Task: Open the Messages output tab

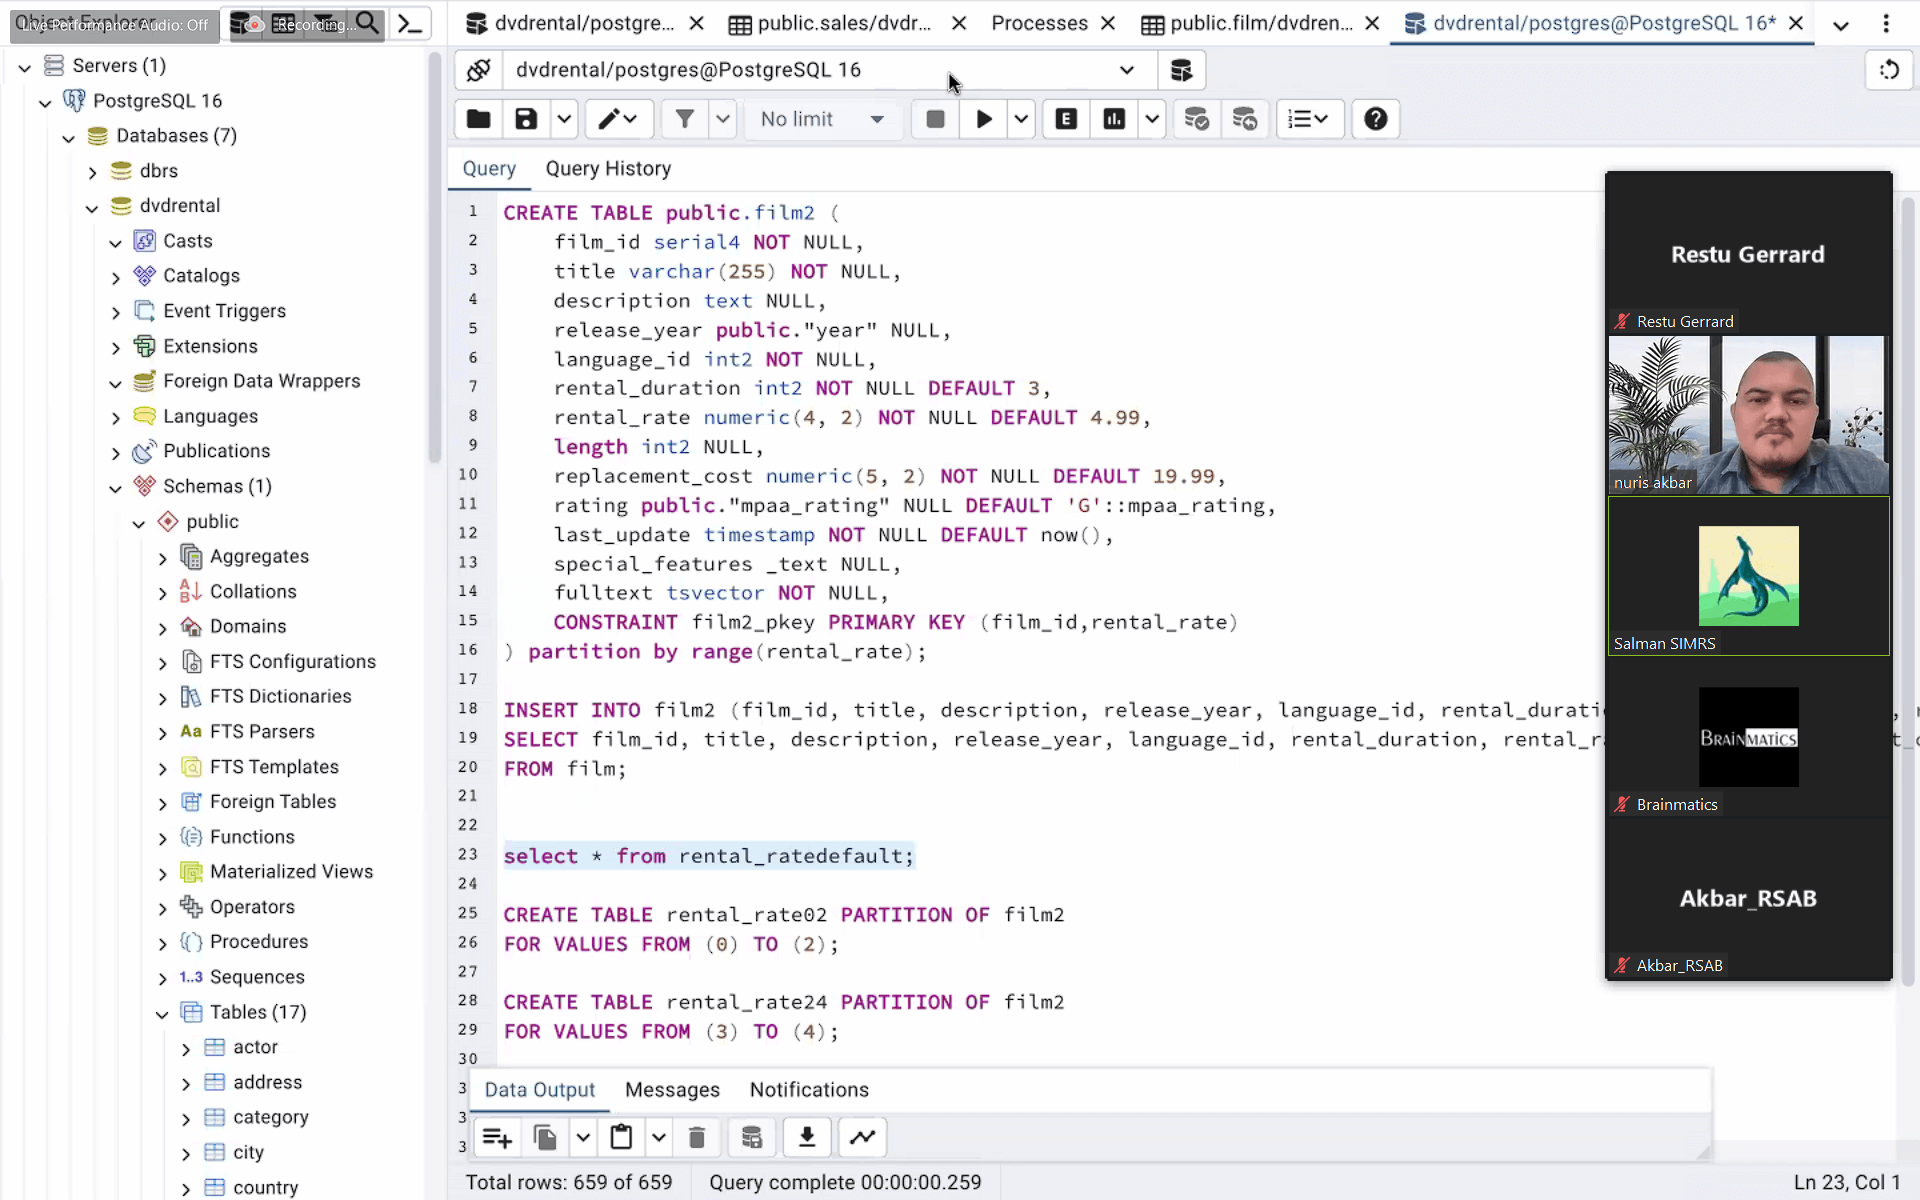Action: coord(672,1090)
